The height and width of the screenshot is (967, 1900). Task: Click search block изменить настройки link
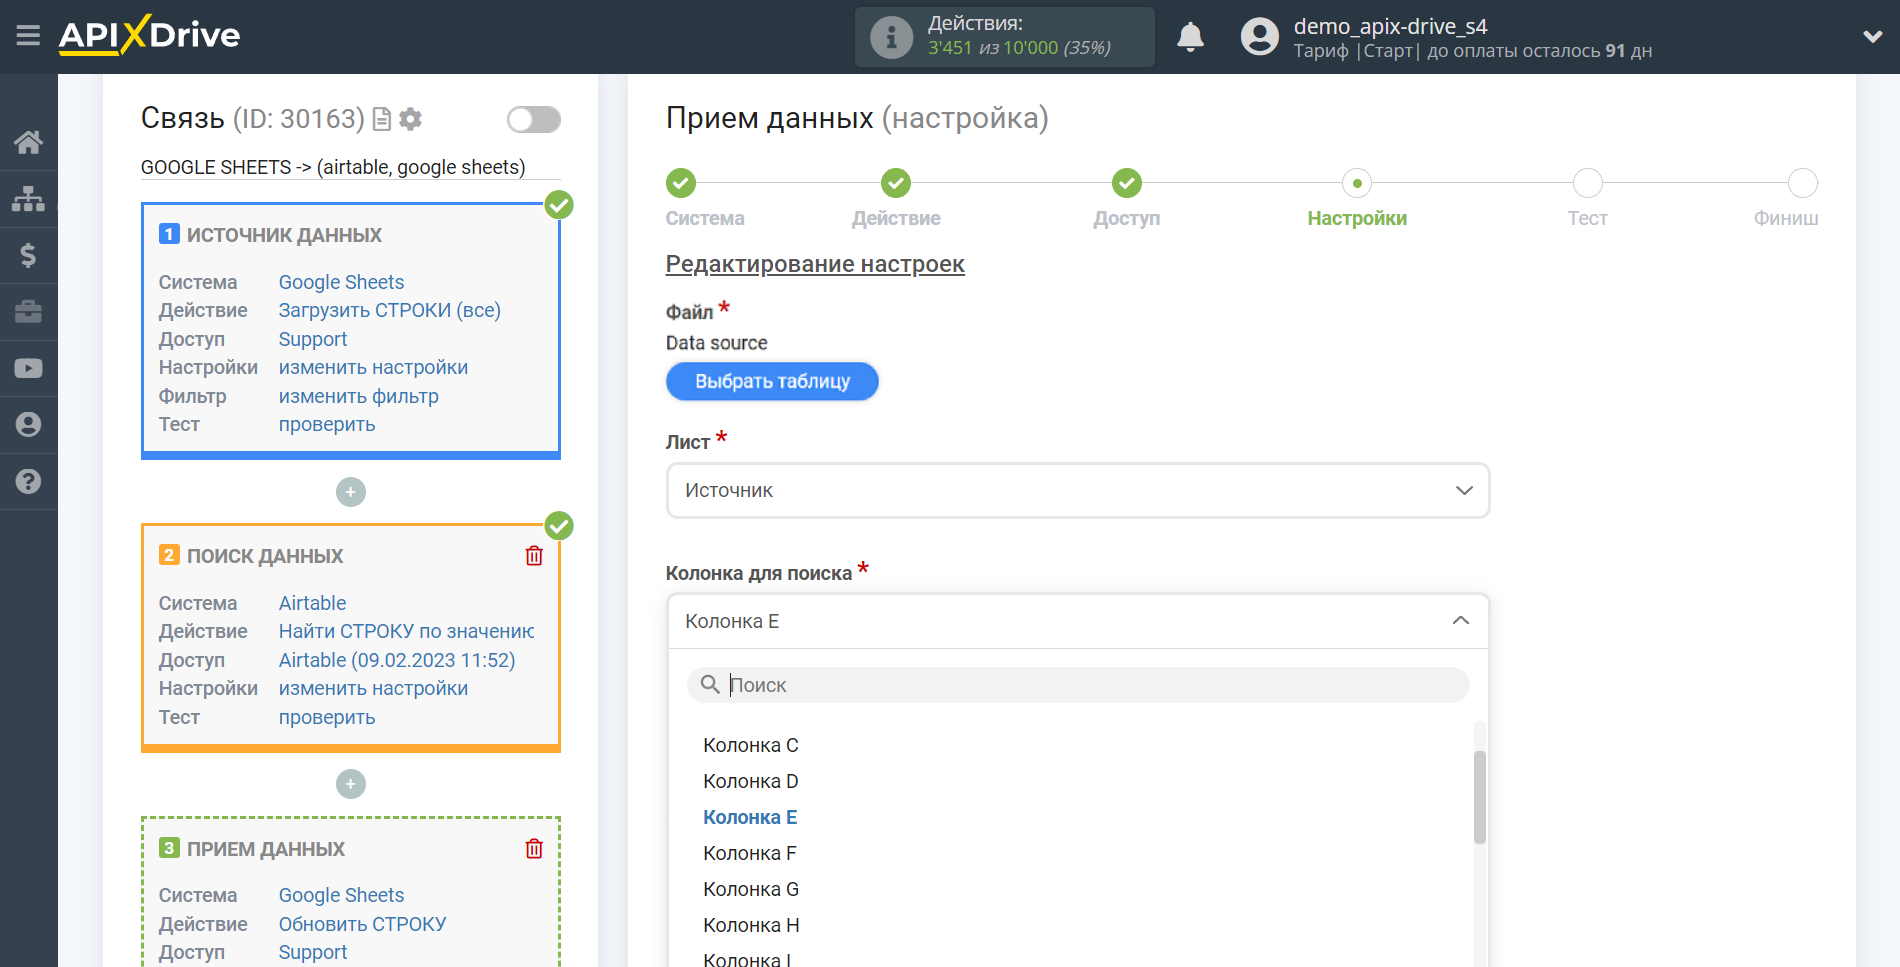[373, 688]
